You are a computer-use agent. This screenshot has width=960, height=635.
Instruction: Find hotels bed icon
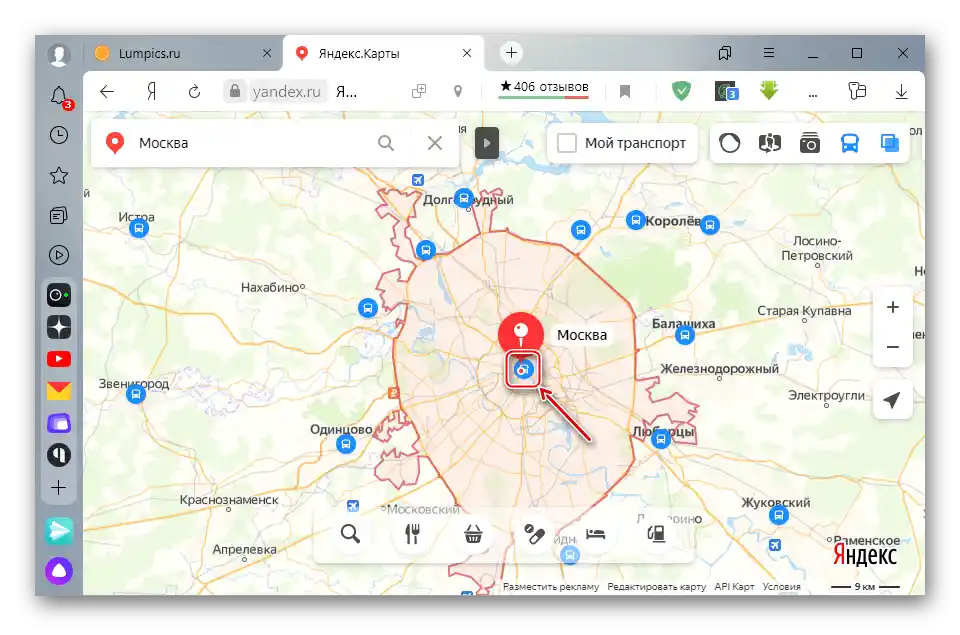click(595, 534)
